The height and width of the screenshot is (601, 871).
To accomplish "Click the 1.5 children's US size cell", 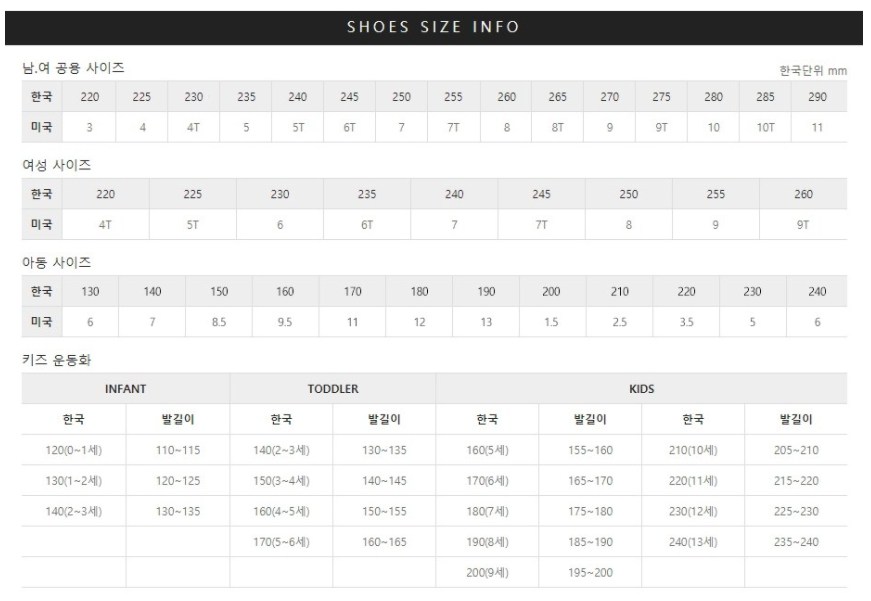I will [x=551, y=323].
